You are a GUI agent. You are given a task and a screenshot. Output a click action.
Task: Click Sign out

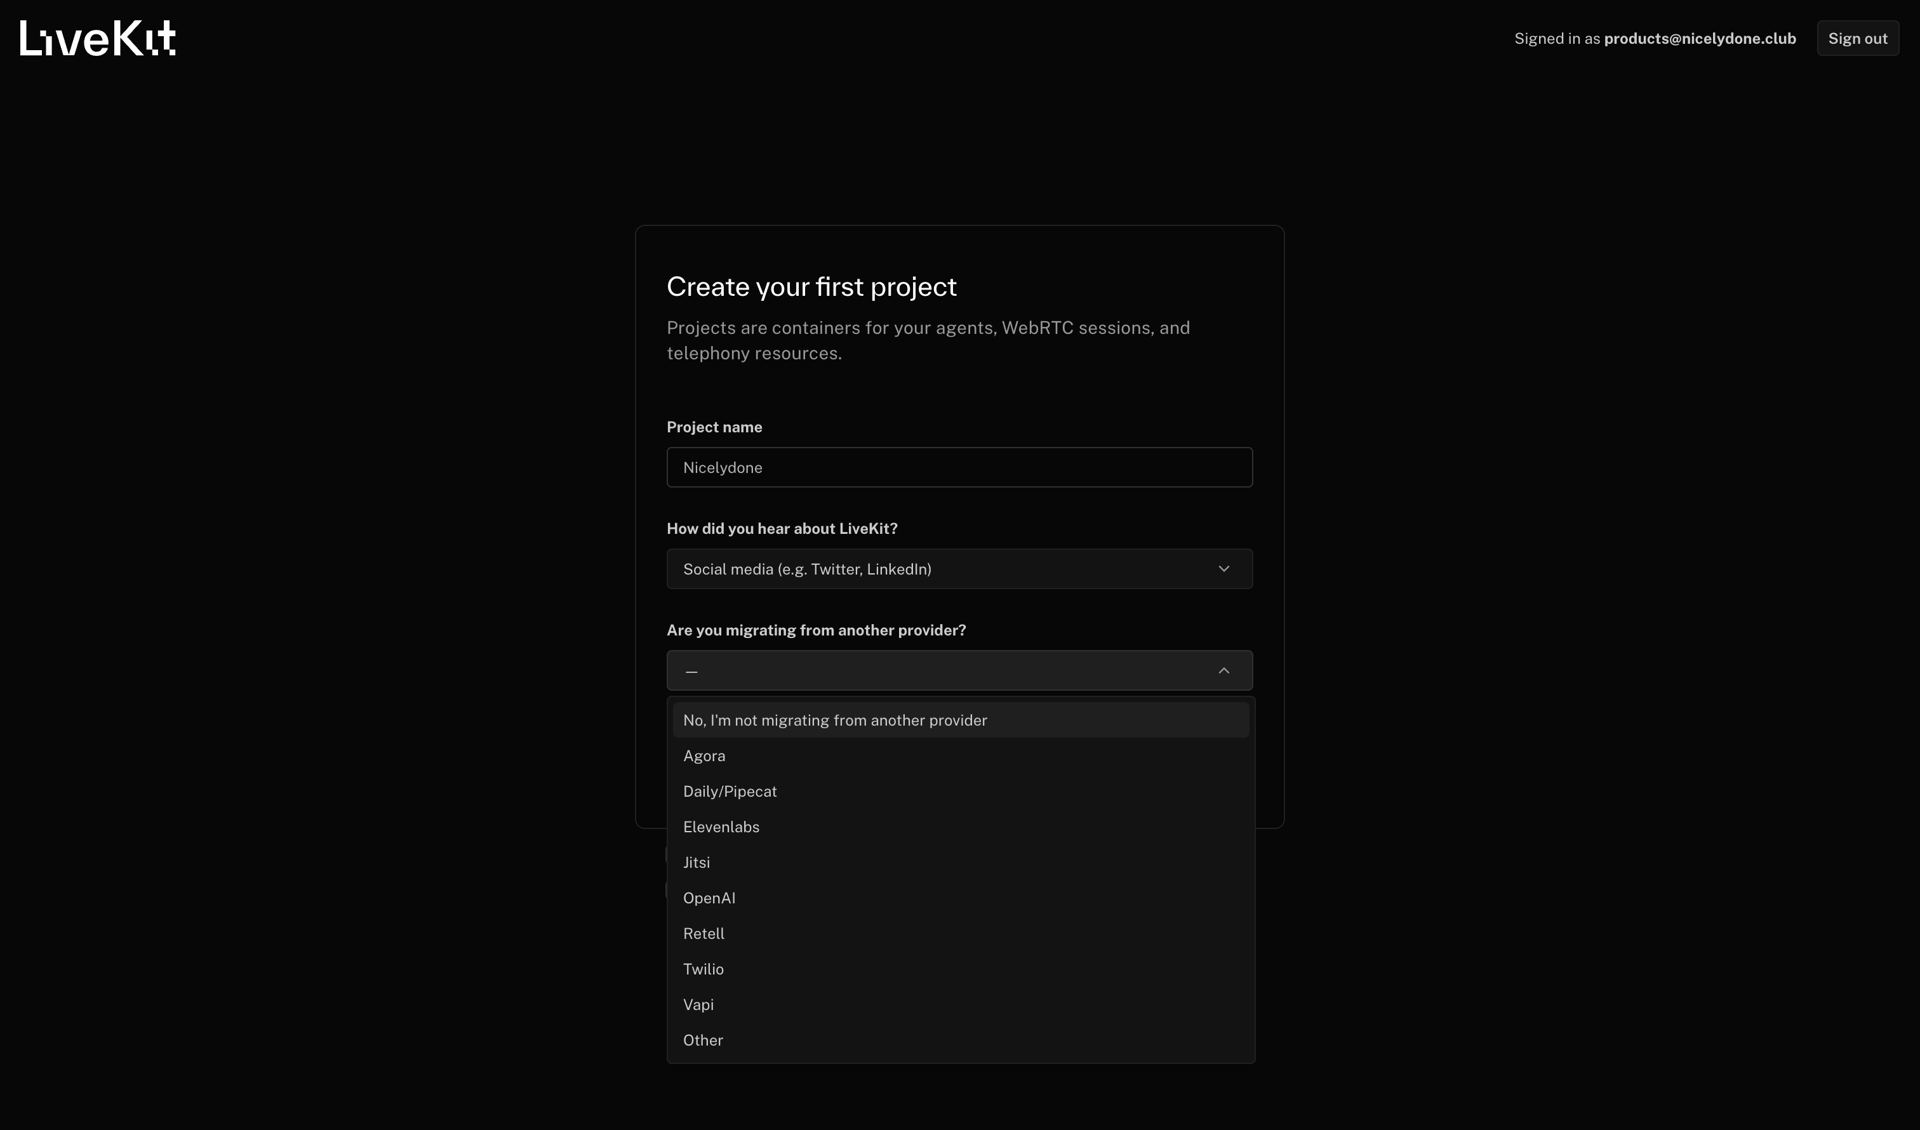coord(1857,38)
